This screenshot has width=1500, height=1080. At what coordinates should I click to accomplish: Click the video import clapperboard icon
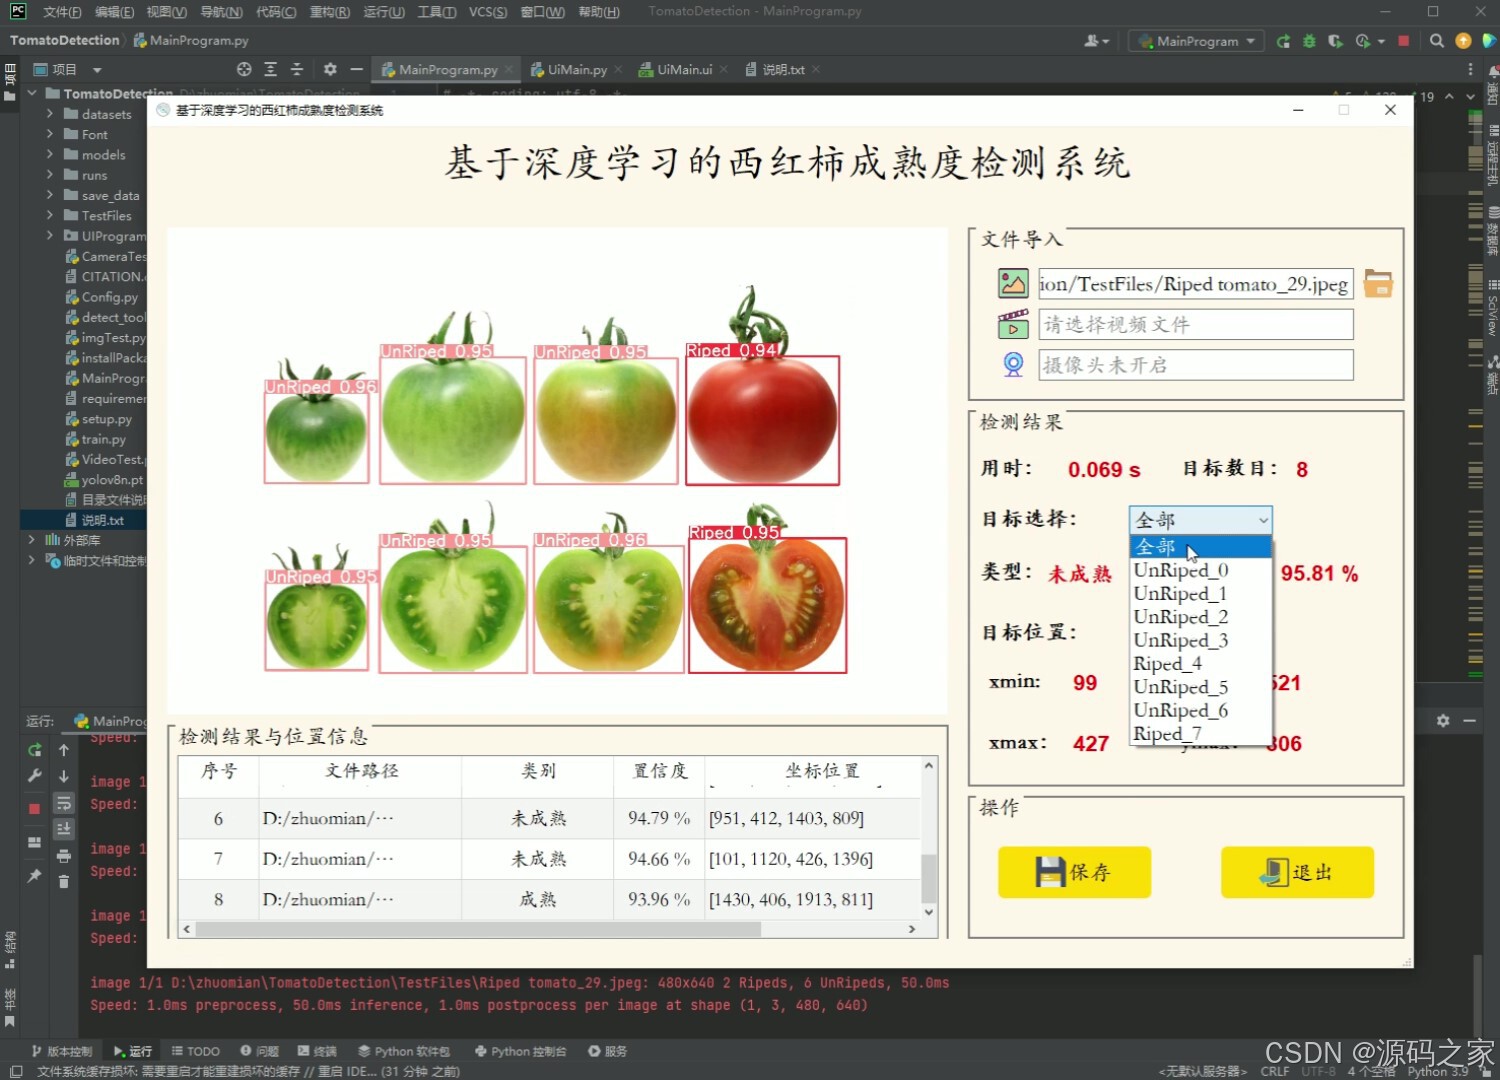pos(1012,324)
